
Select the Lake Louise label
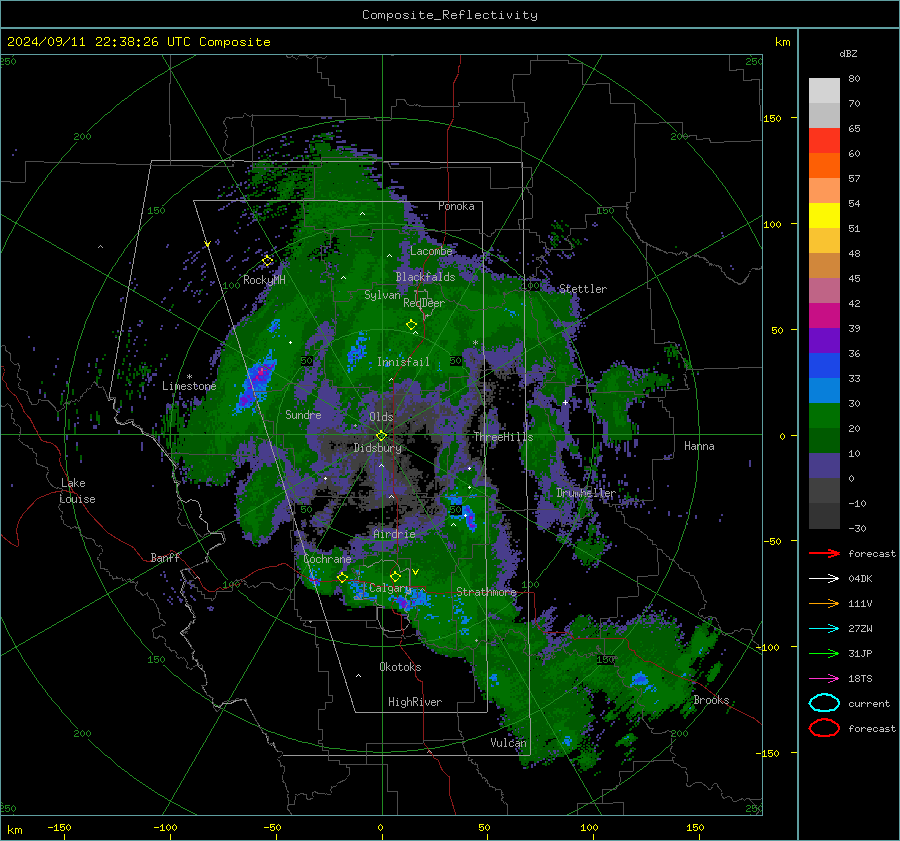77,491
